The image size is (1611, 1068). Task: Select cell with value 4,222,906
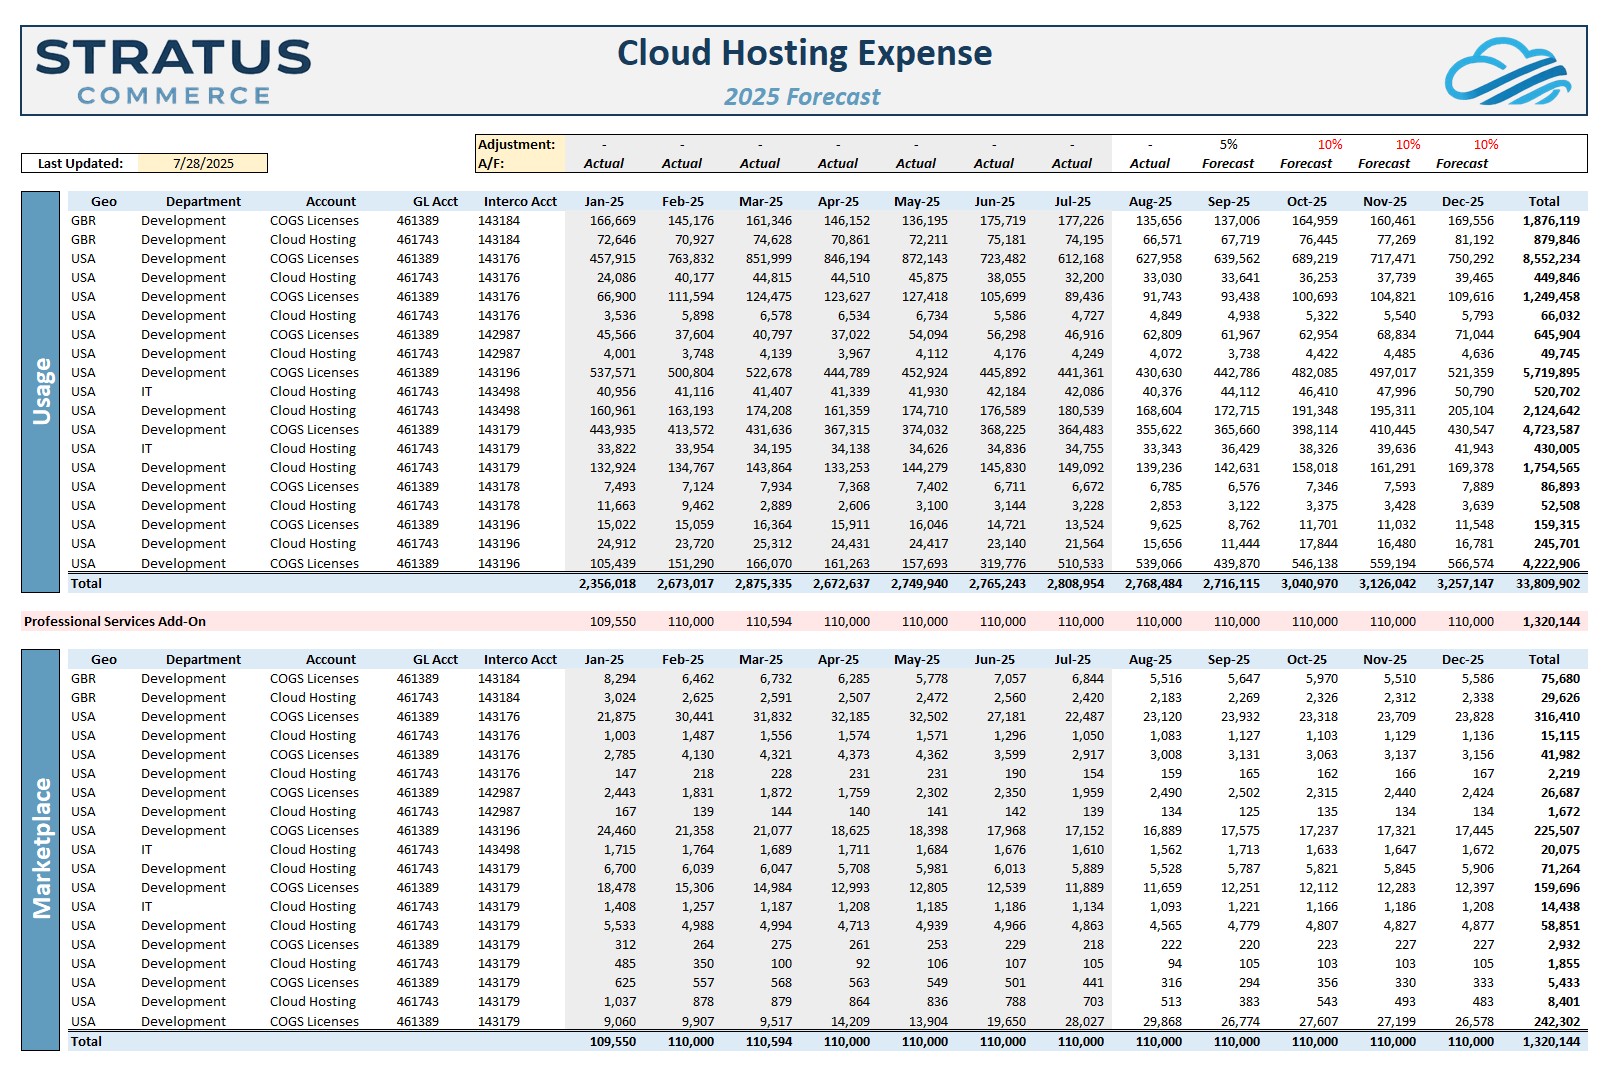(1551, 563)
